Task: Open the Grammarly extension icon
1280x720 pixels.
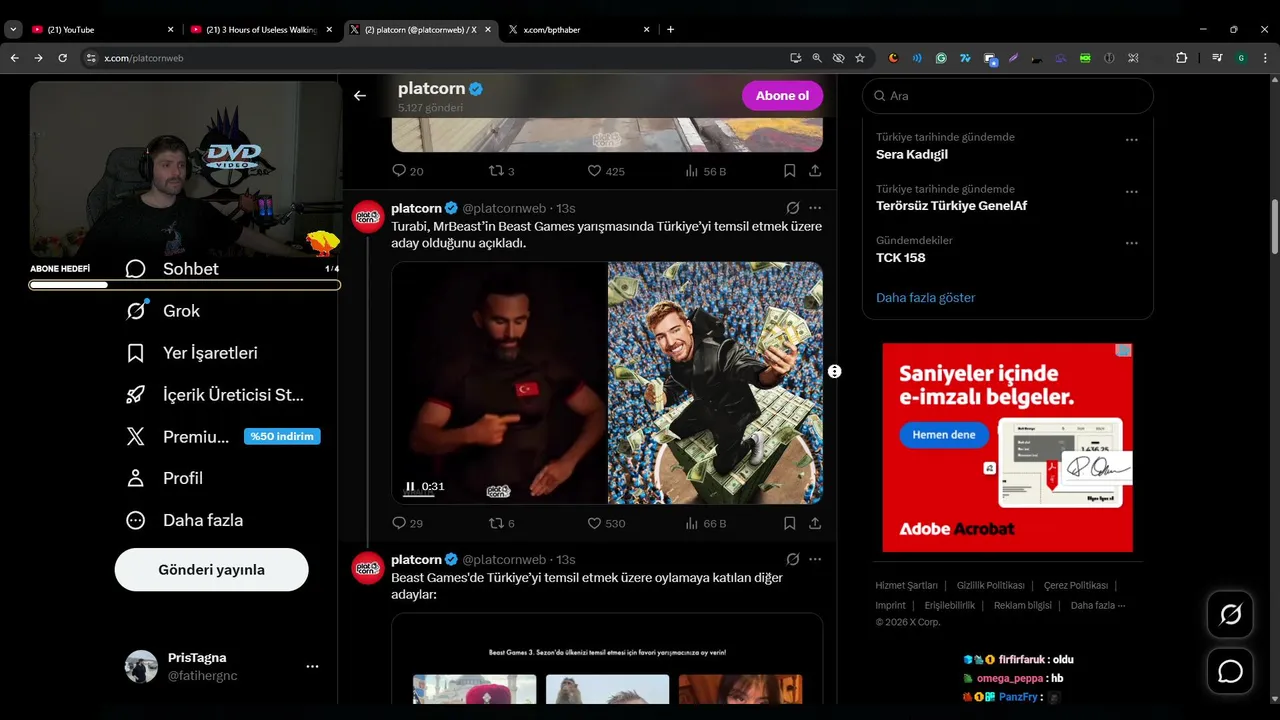Action: [941, 58]
